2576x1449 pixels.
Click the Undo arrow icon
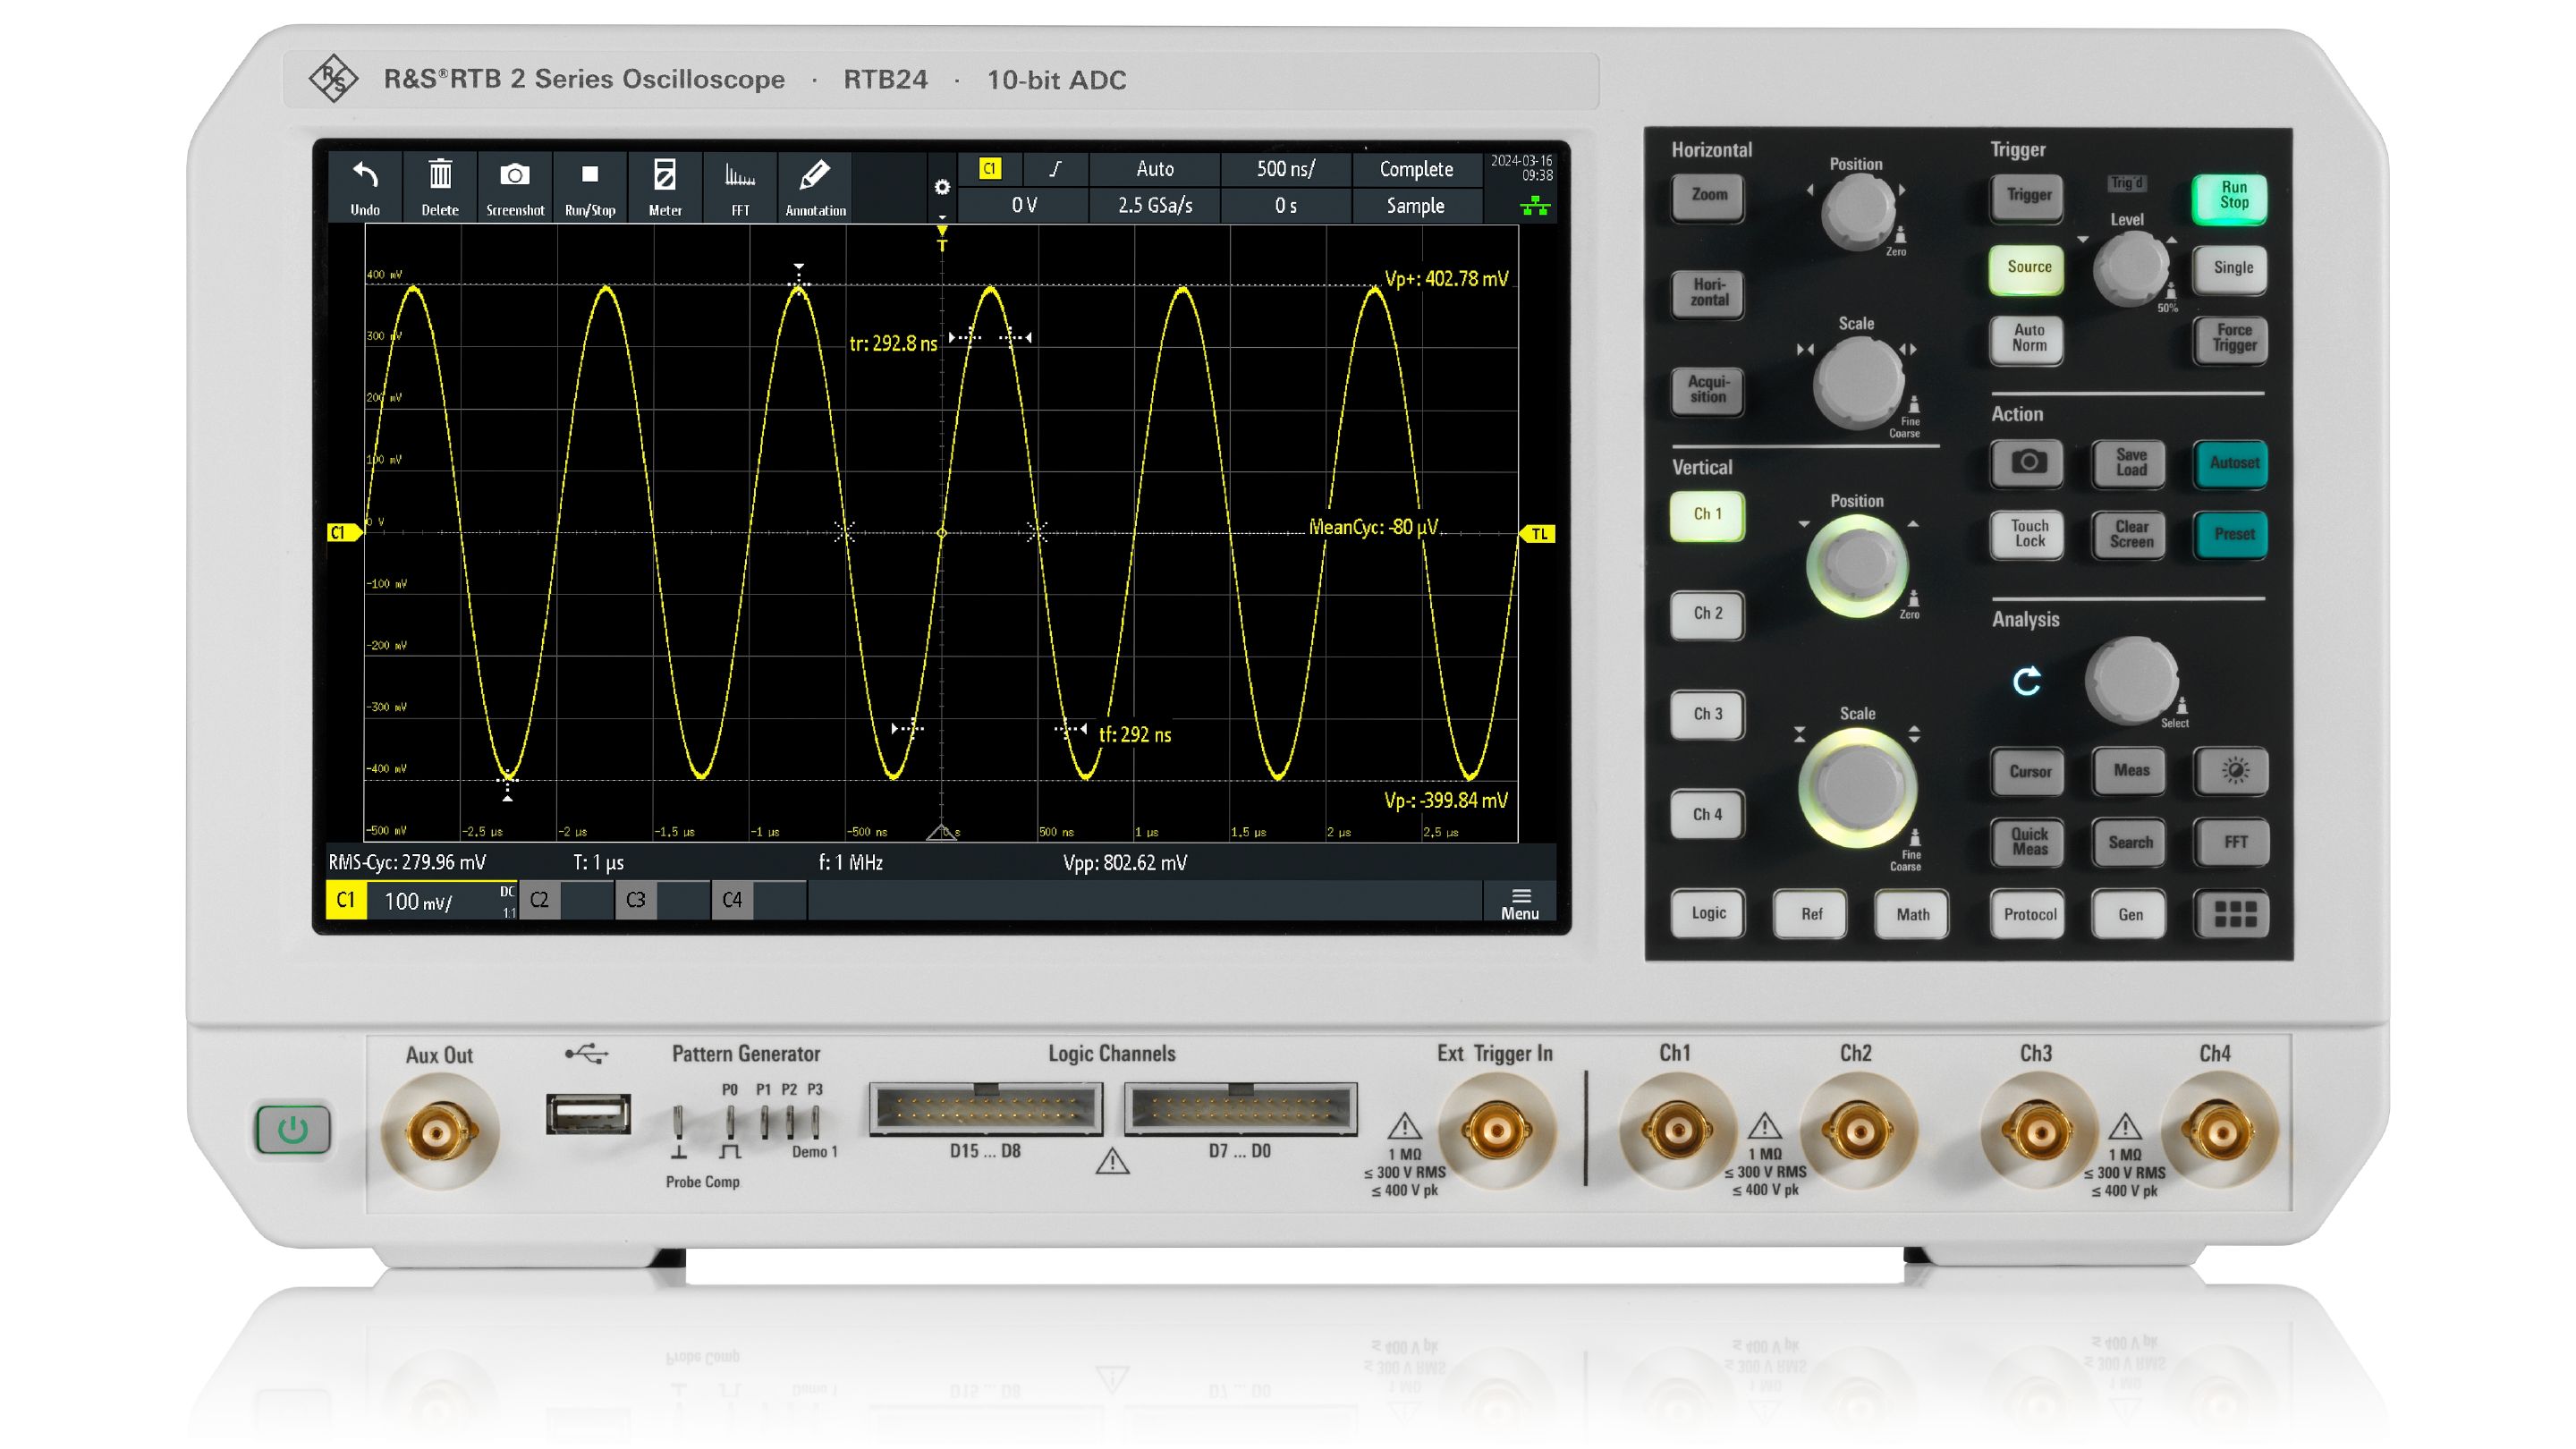(366, 186)
